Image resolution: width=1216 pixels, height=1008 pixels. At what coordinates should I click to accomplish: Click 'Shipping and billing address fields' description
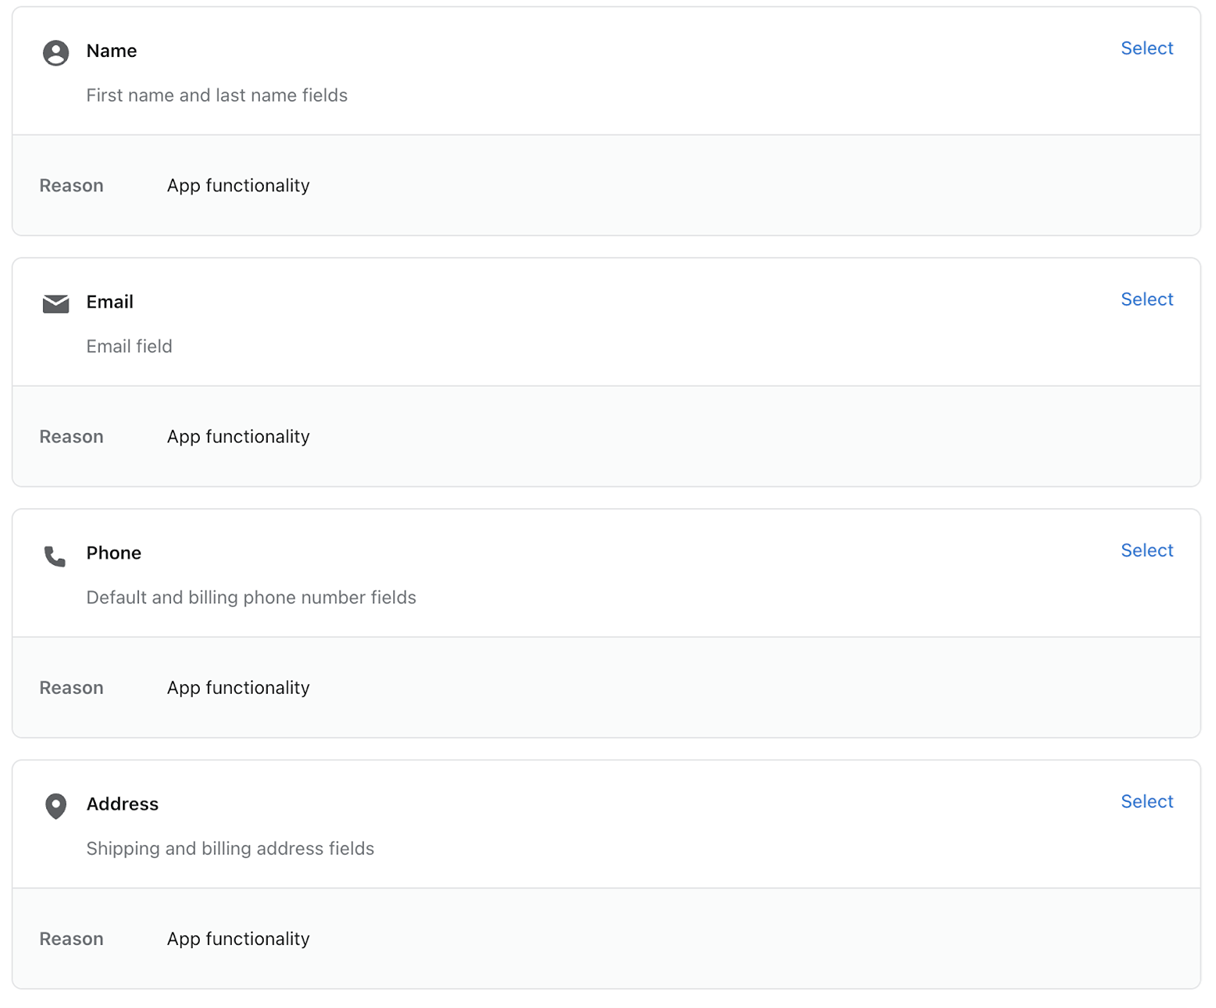click(230, 849)
